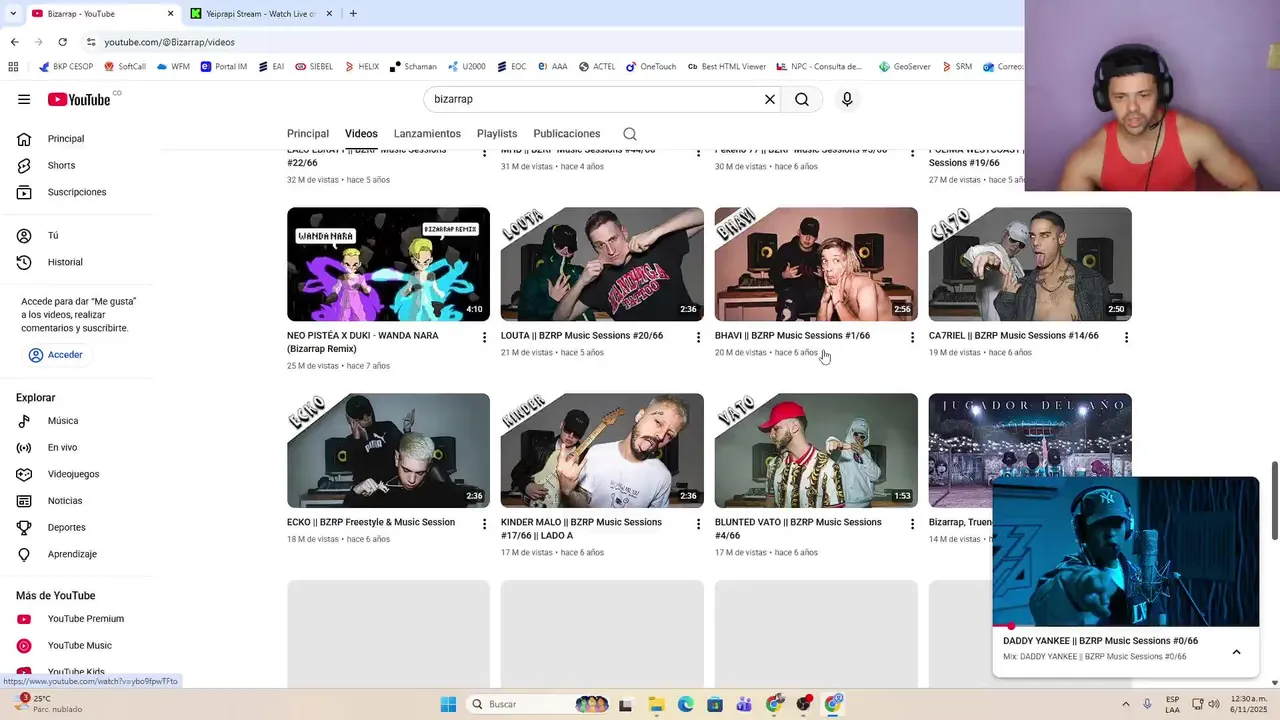
Task: Click the DADDY YANKEE miniplayer video
Action: (x=1126, y=551)
